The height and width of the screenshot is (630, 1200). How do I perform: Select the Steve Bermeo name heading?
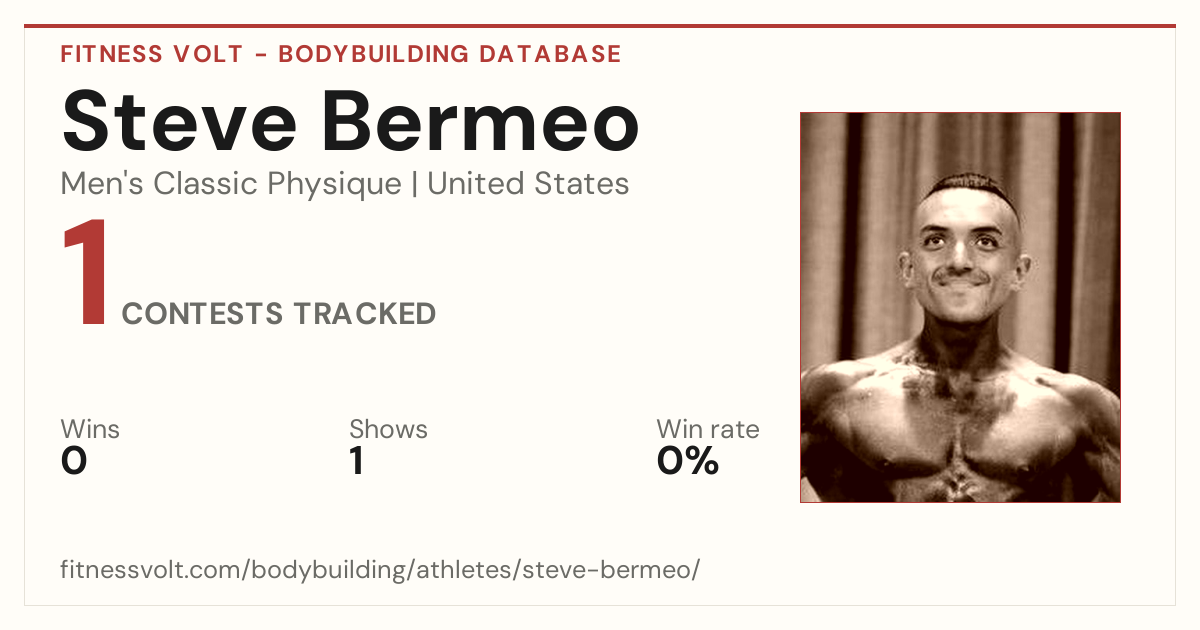tap(350, 122)
